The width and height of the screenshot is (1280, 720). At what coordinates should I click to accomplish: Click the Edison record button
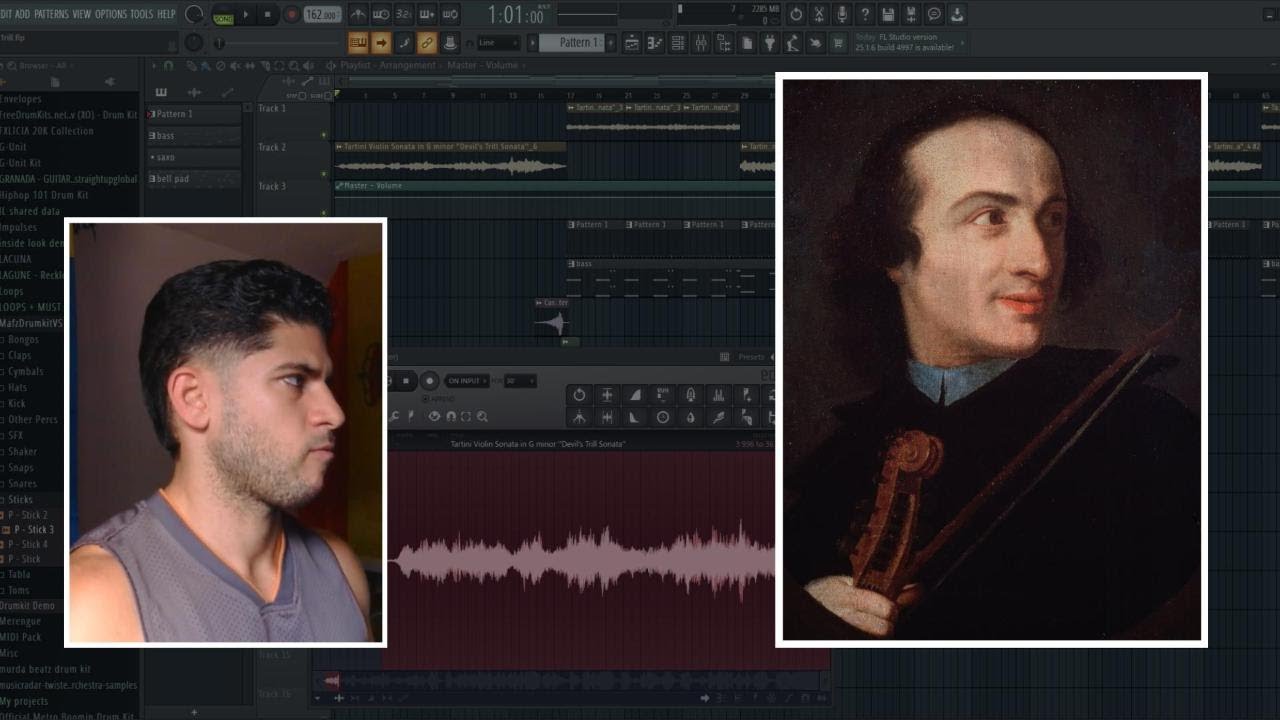pyautogui.click(x=429, y=380)
